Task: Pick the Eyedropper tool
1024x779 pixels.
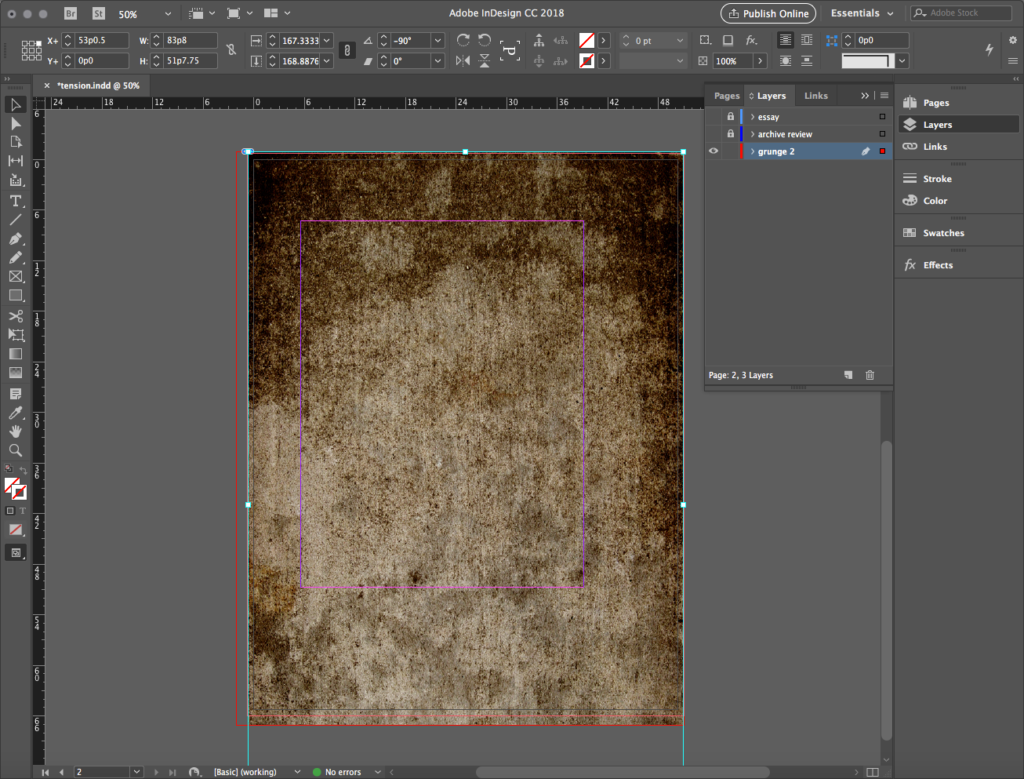Action: point(16,412)
